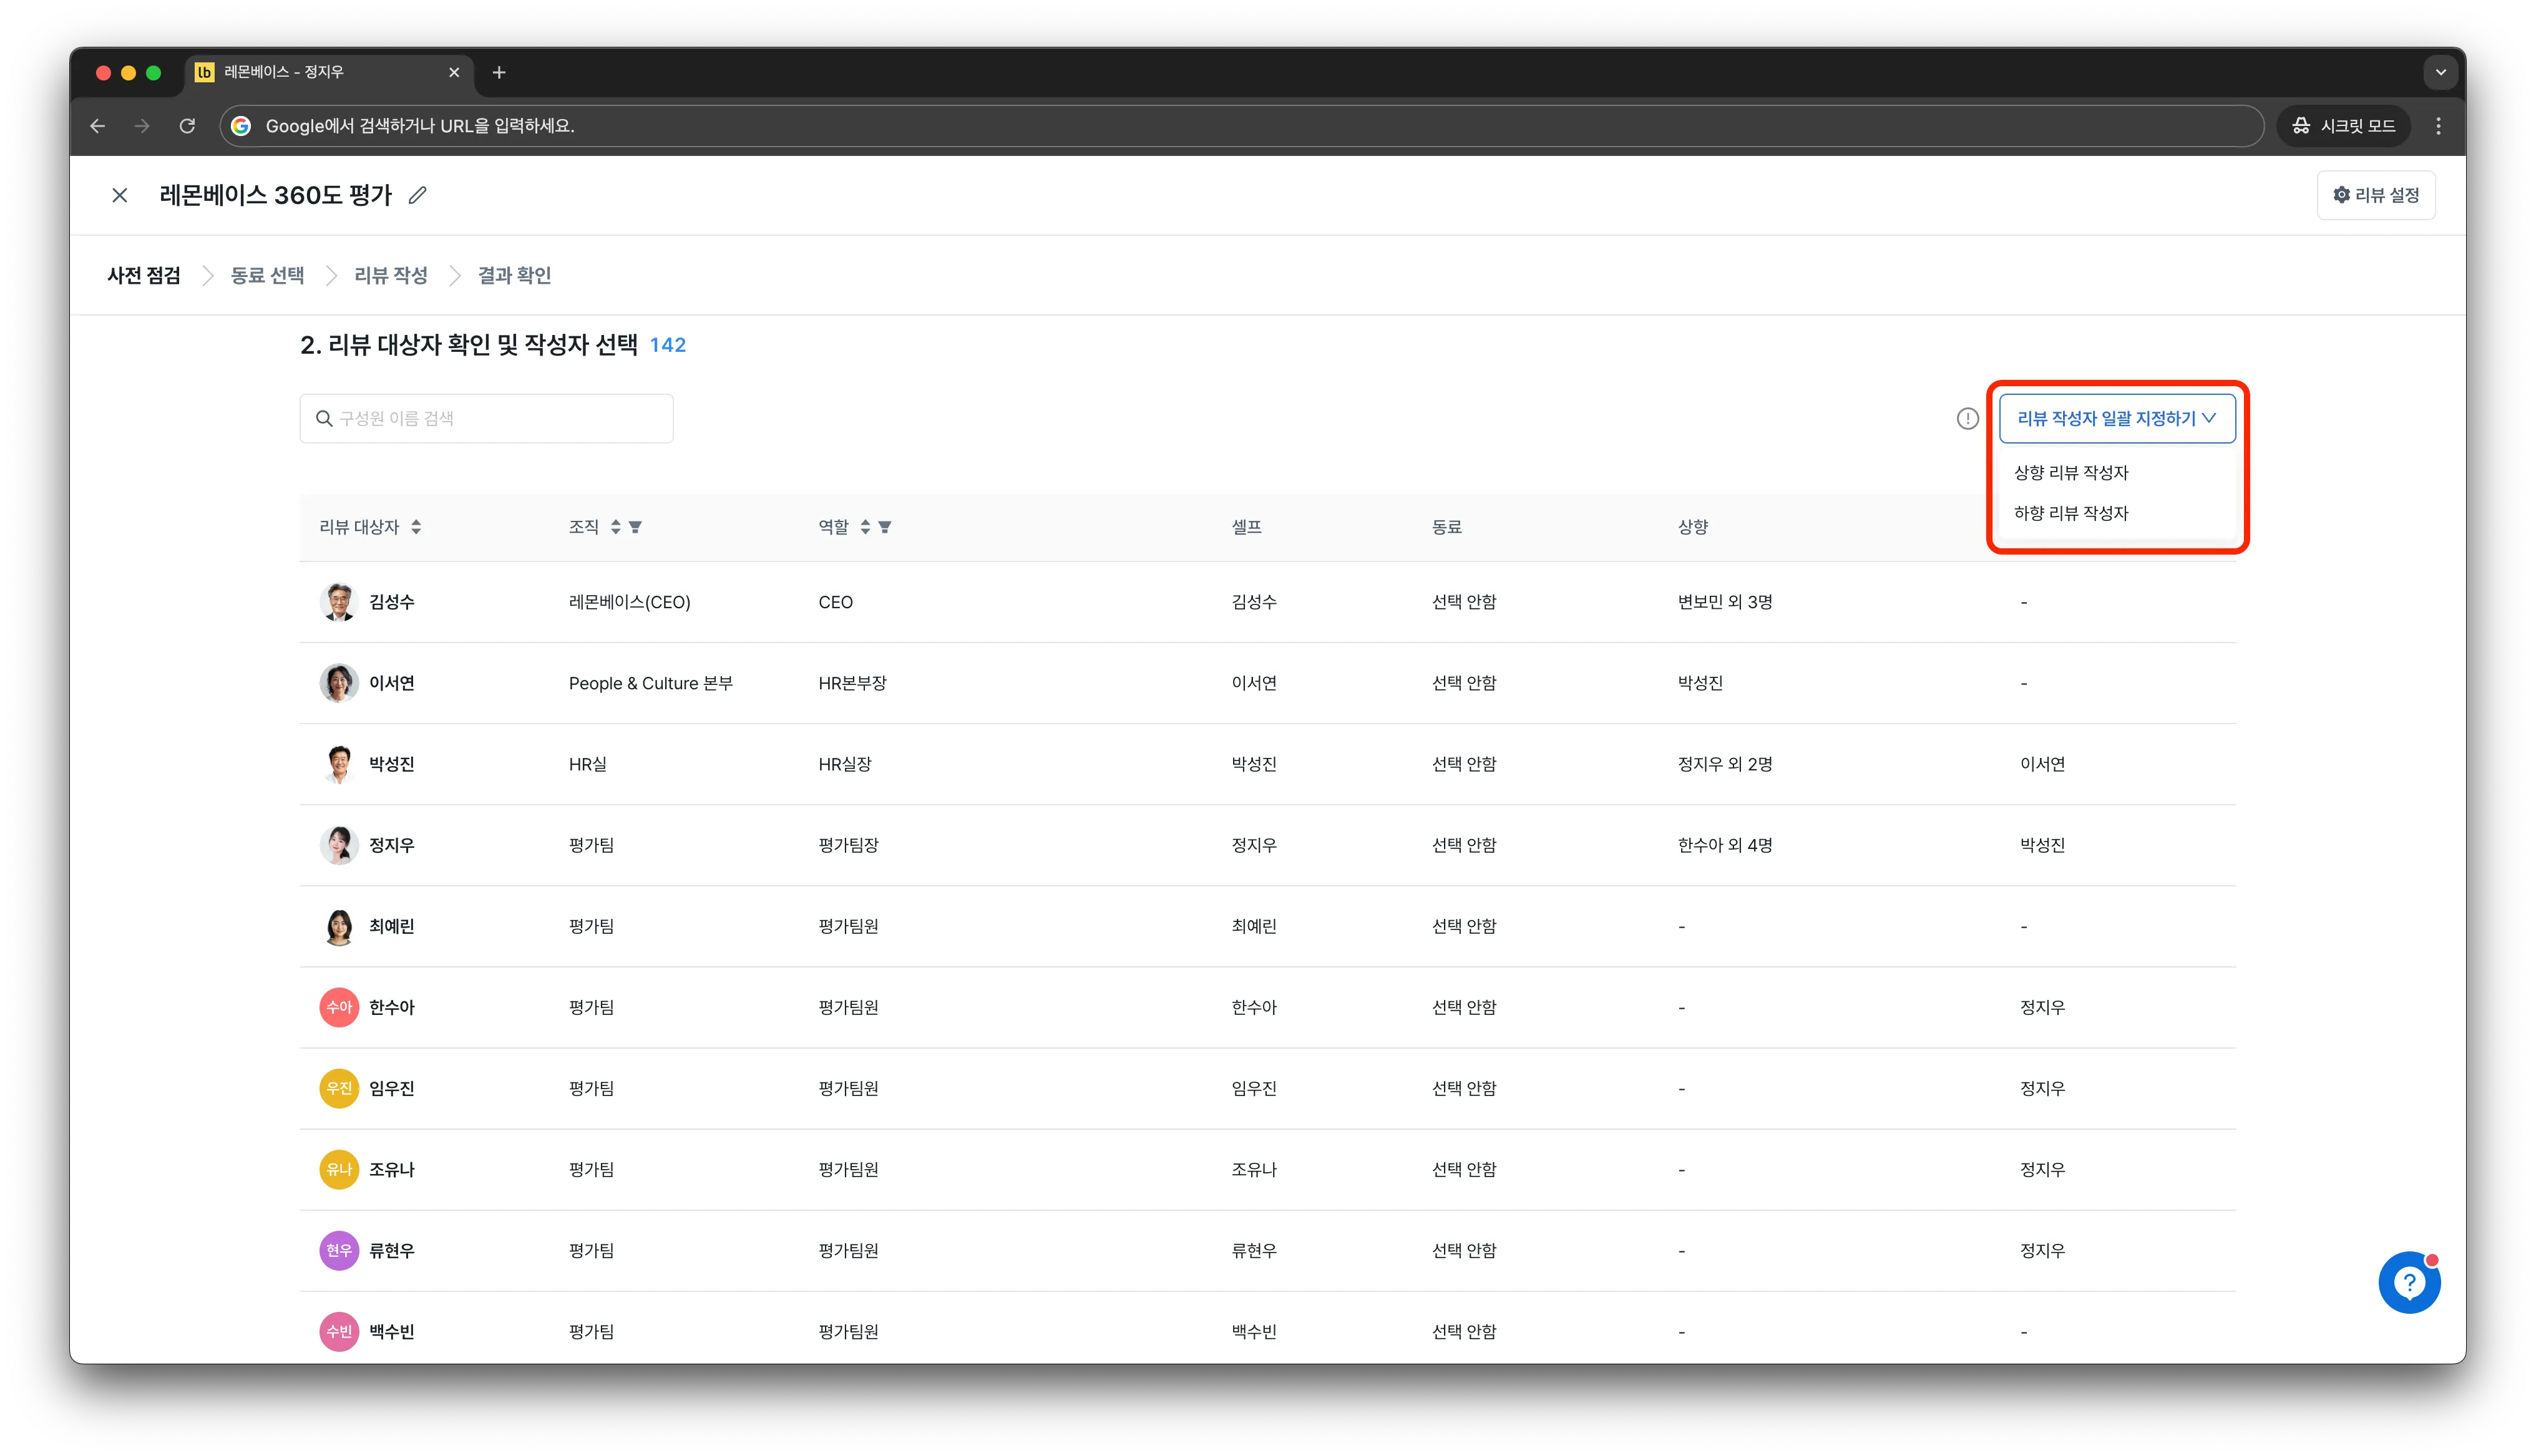Open 리뷰 설정 settings button
2536x1456 pixels.
click(2376, 195)
